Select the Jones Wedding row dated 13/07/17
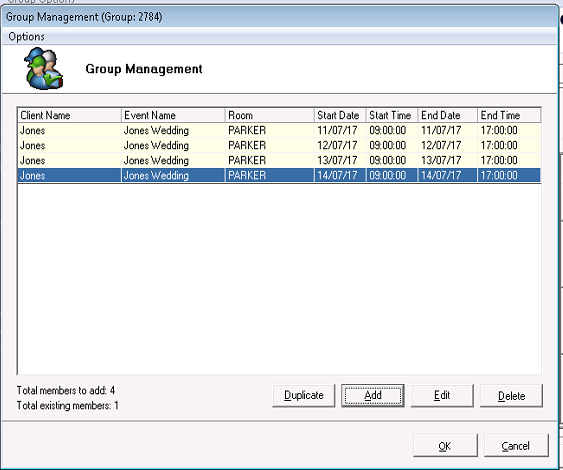Screen dimensions: 563x470 pos(279,160)
